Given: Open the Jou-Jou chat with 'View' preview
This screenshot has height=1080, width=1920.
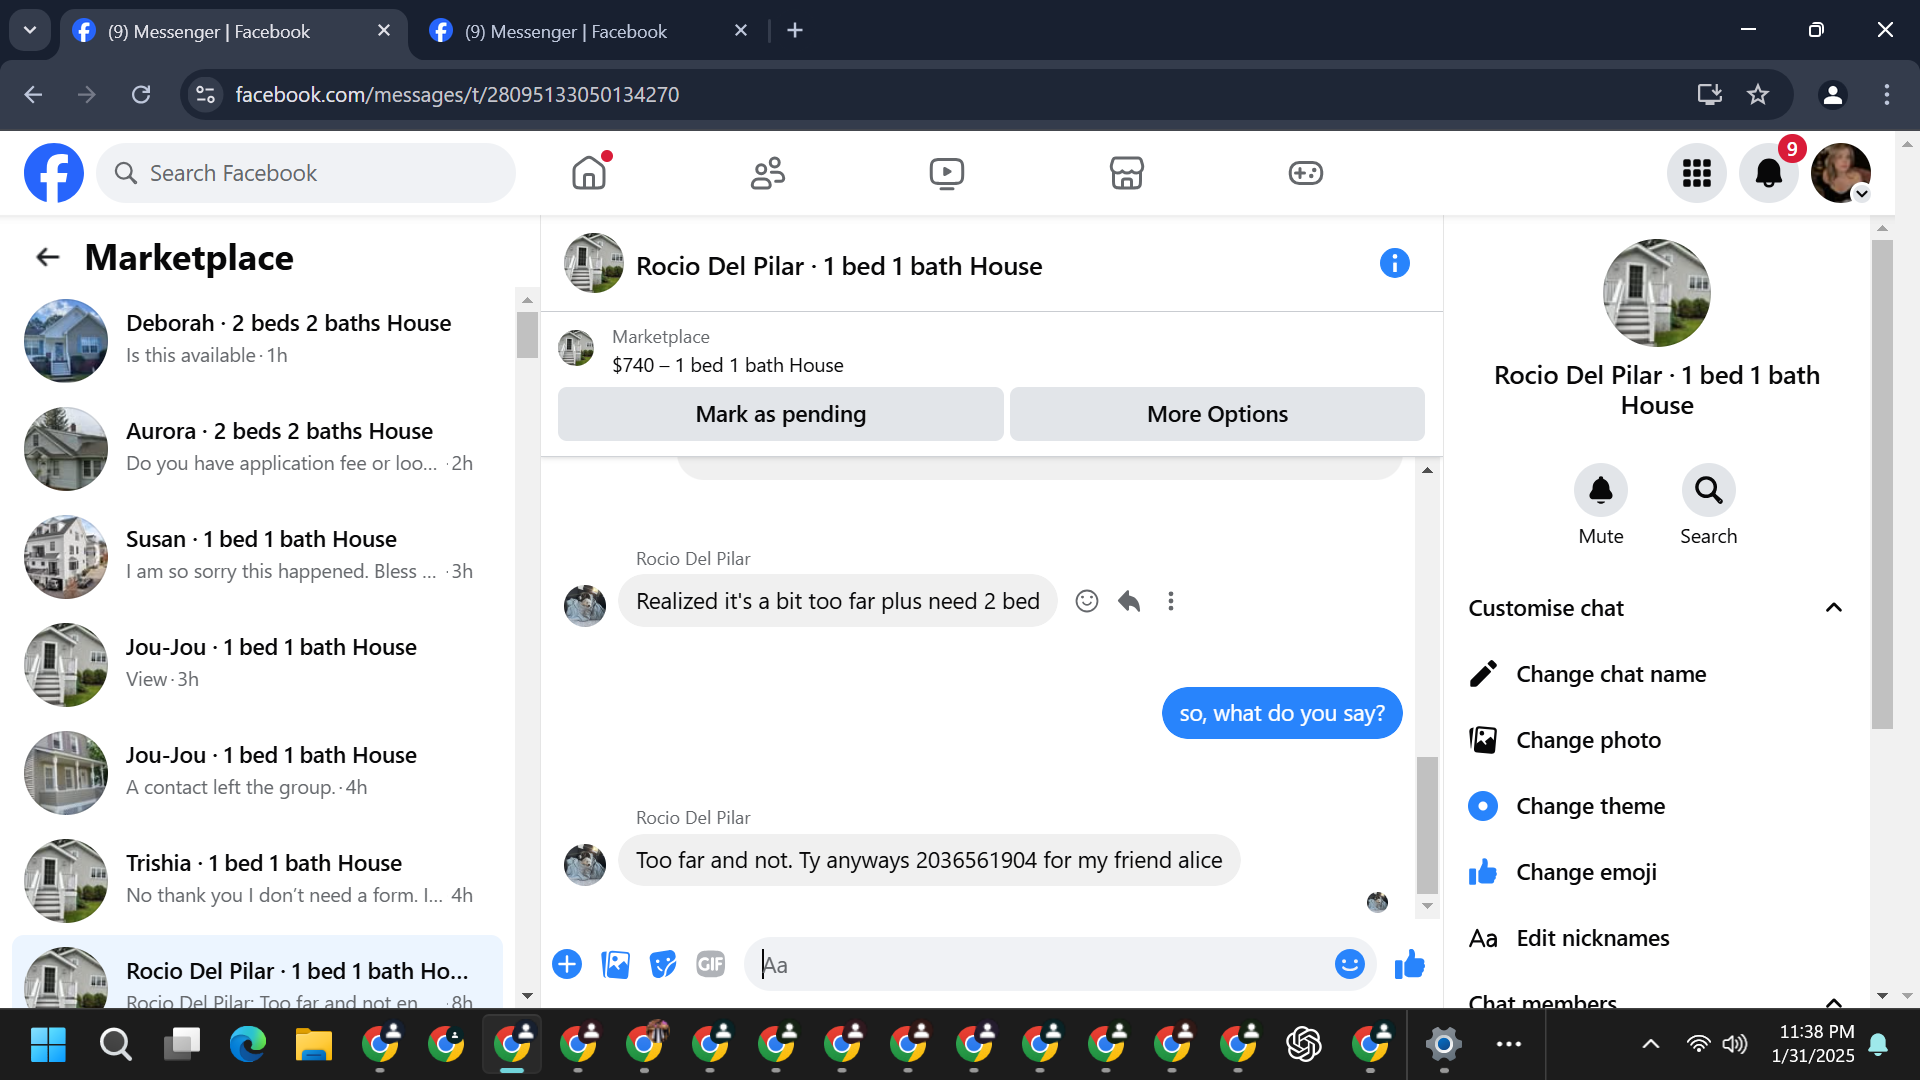Looking at the screenshot, I should tap(258, 664).
